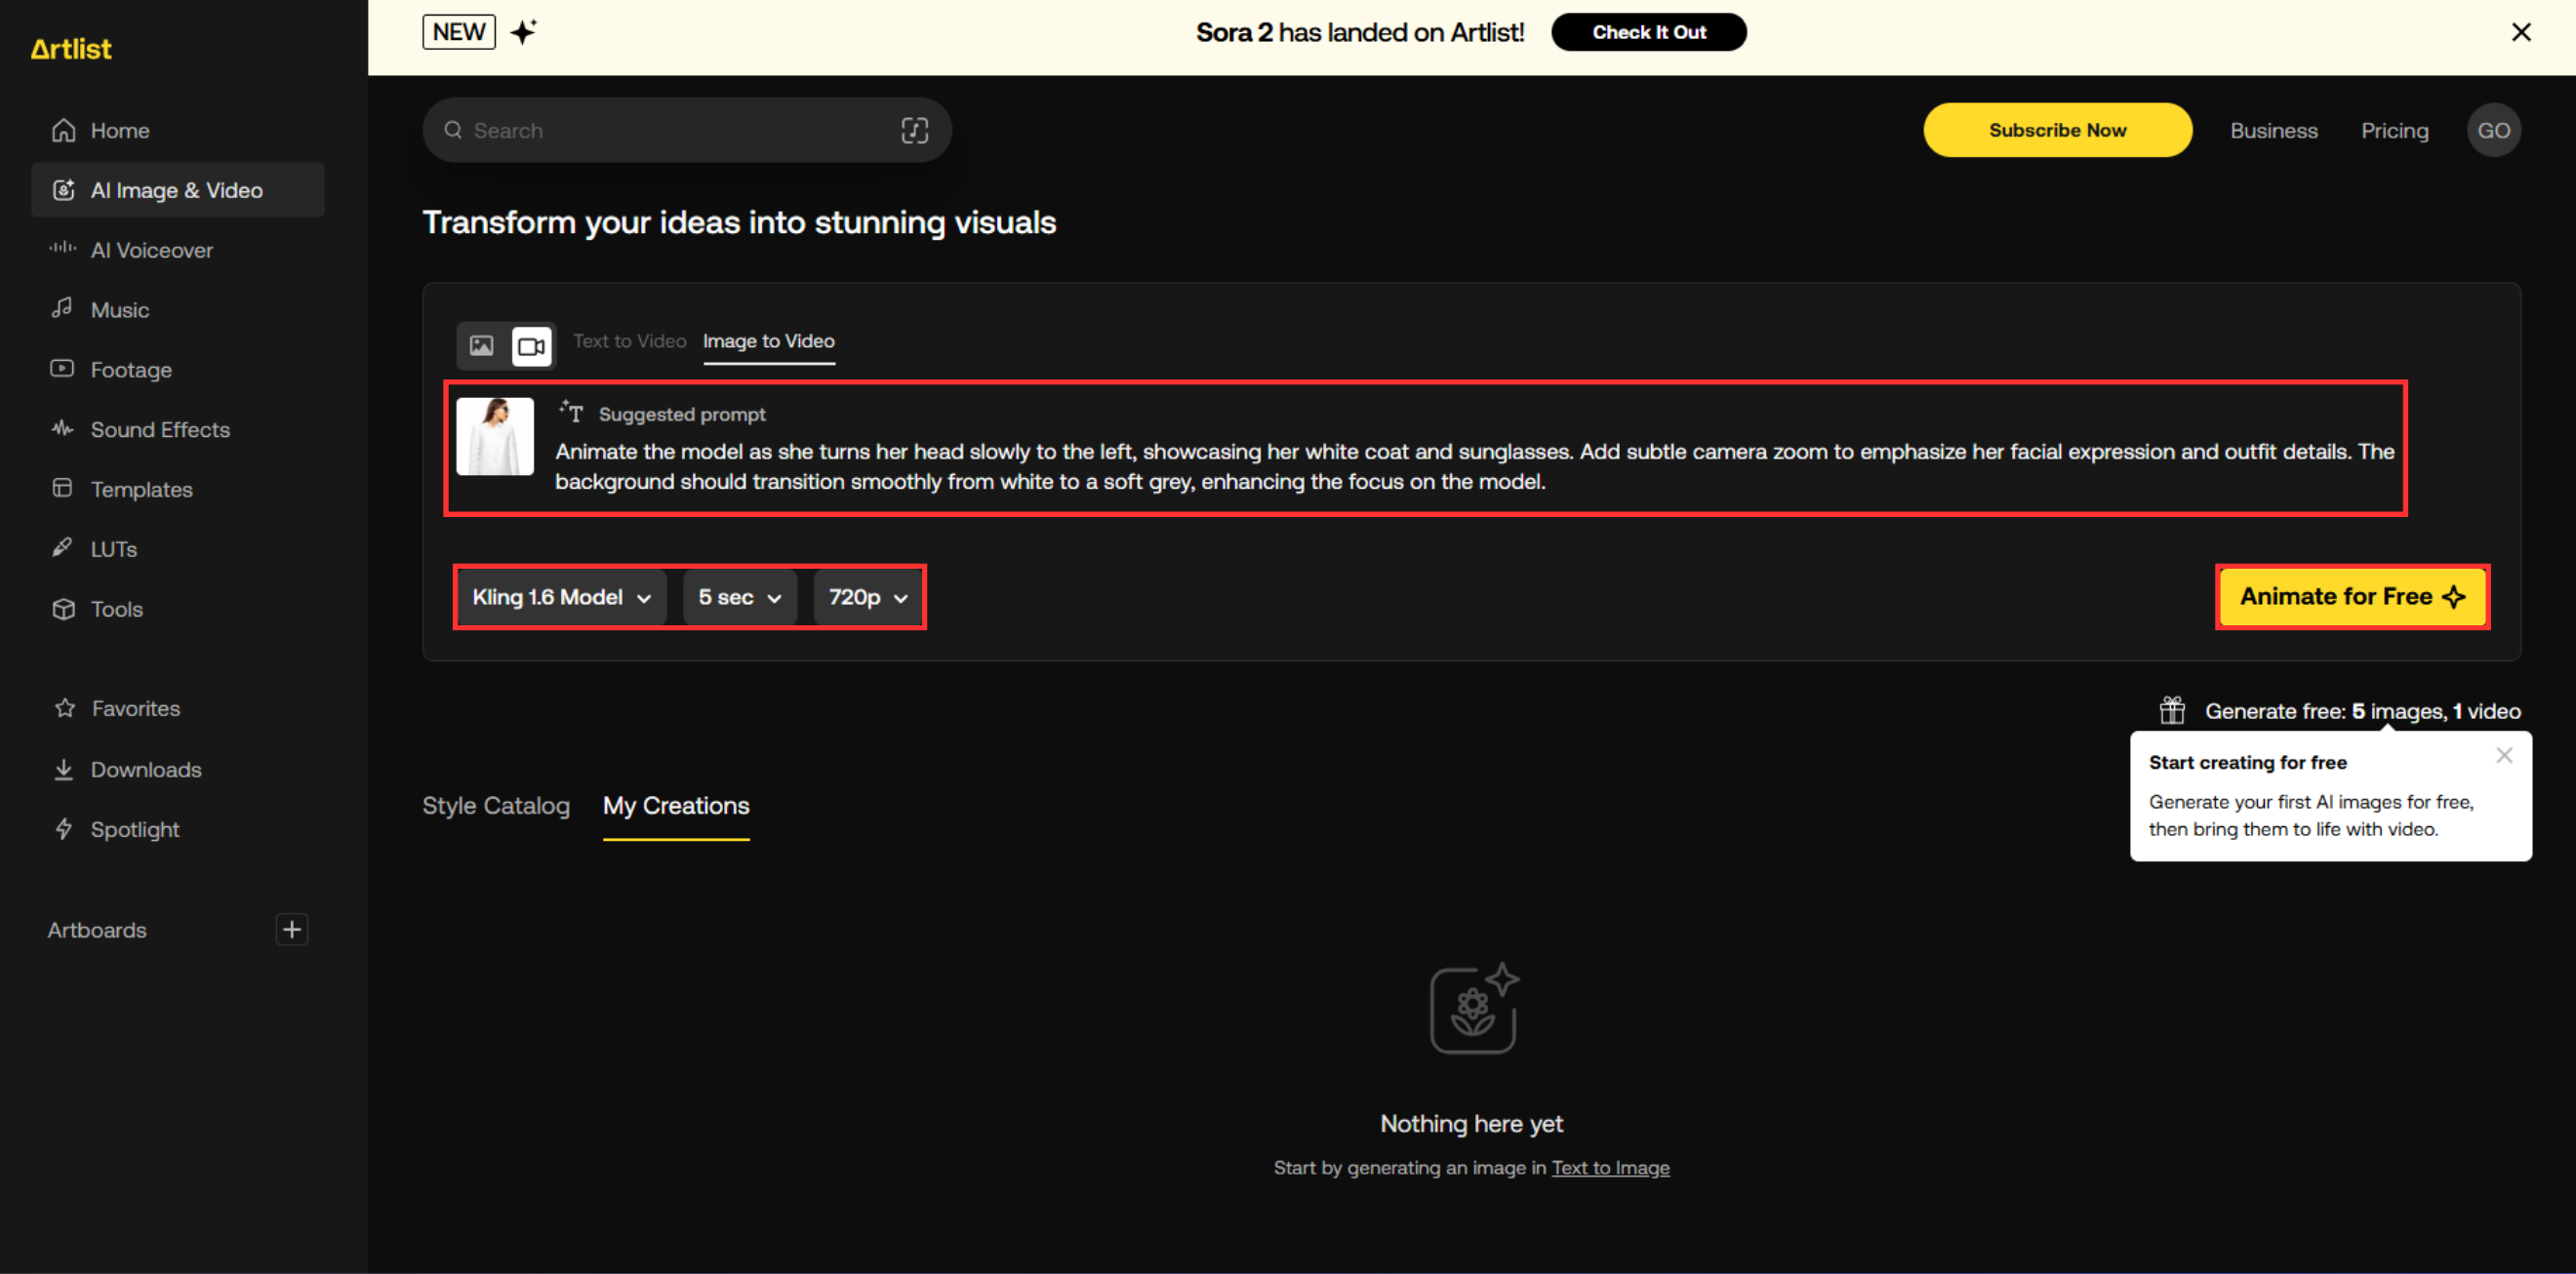Click the Animate for Free button
Image resolution: width=2576 pixels, height=1274 pixels.
[2353, 596]
